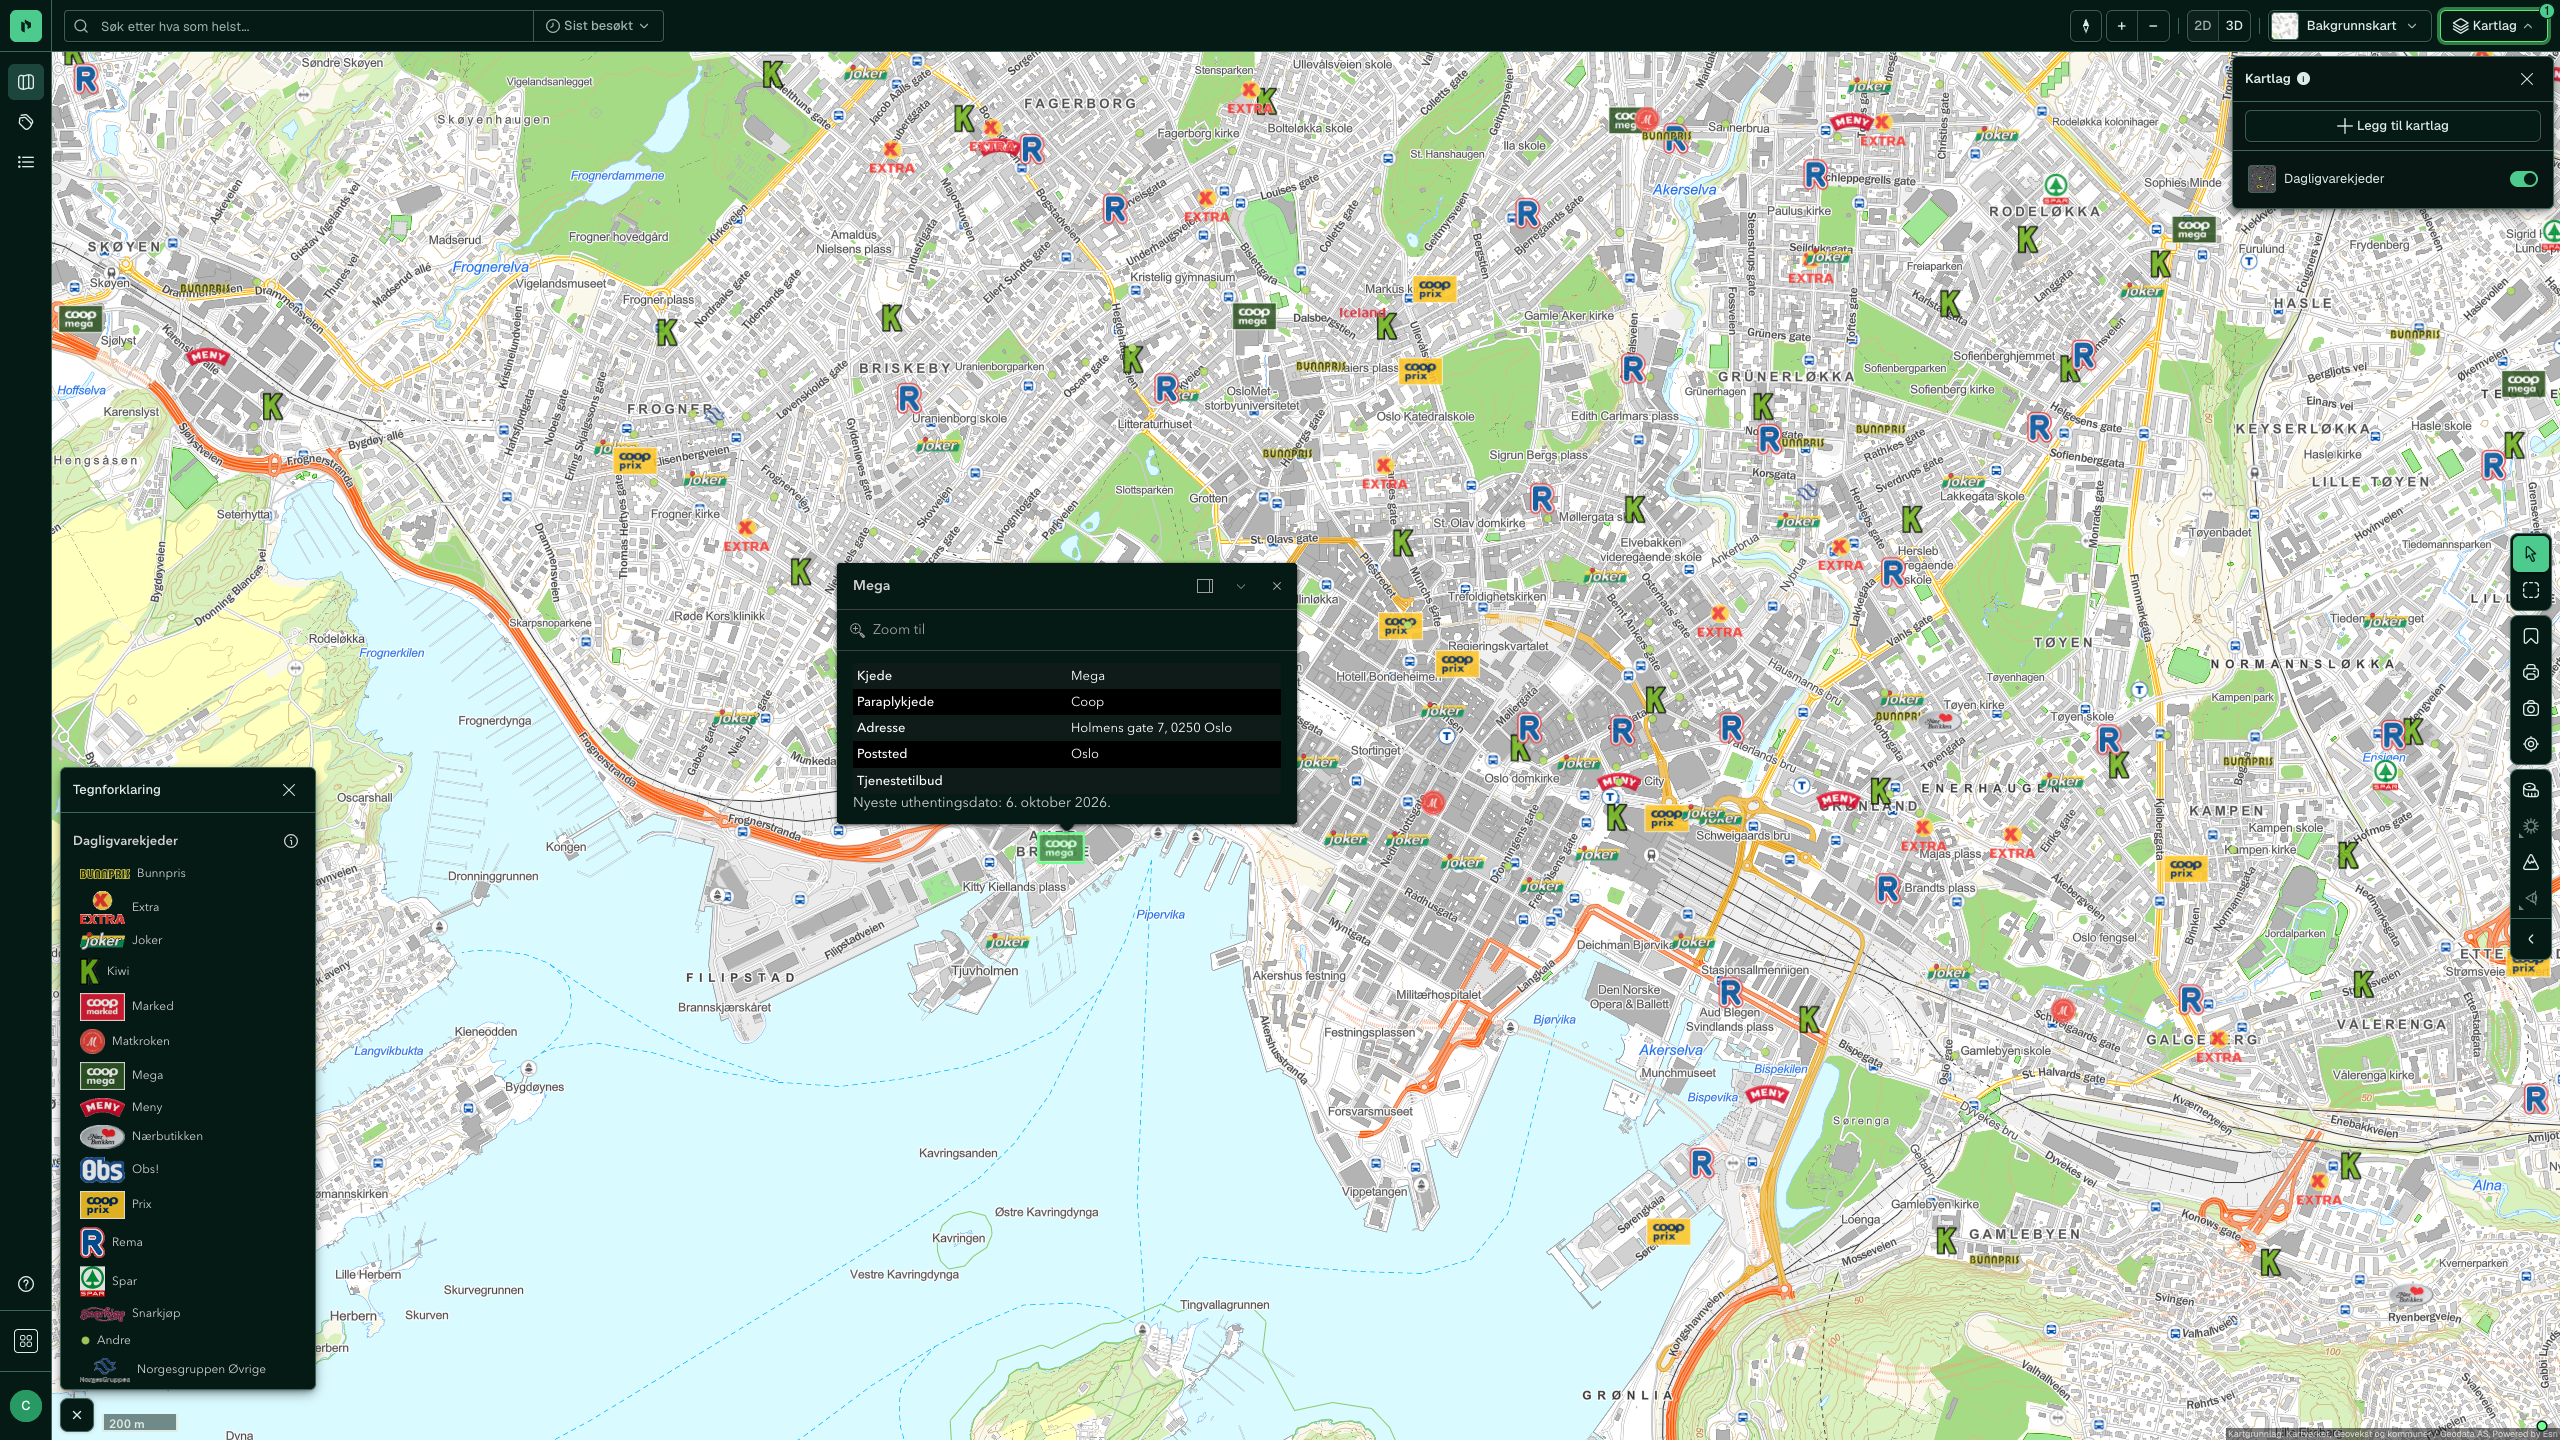Click the info icon next to Kartlag
This screenshot has height=1440, width=2560.
tap(2303, 79)
